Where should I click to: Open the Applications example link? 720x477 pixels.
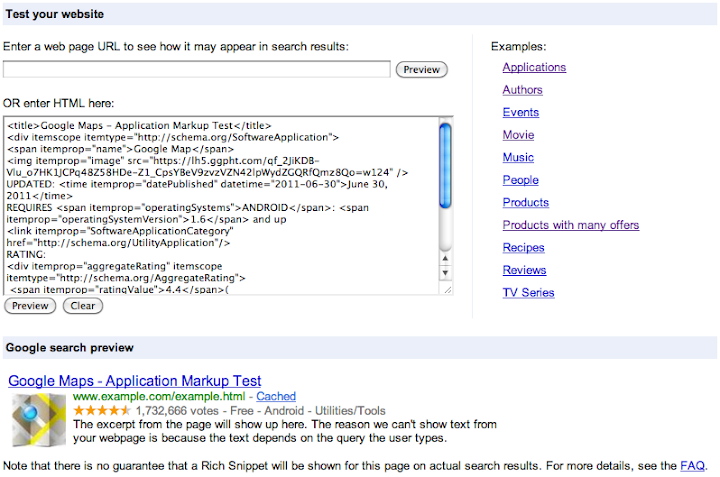point(534,68)
